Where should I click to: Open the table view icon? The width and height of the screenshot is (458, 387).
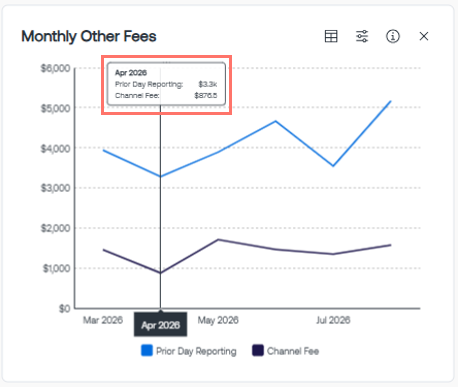point(331,36)
